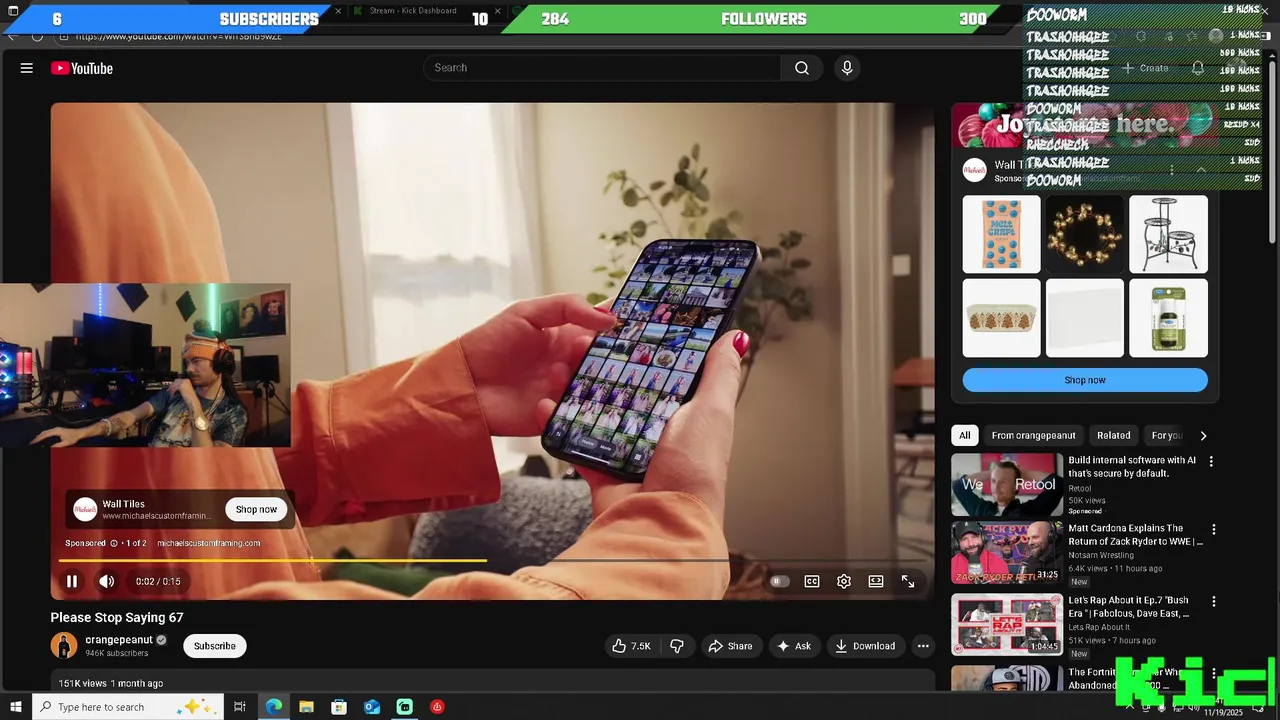Switch to theater mode view
The height and width of the screenshot is (720, 1280).
pyautogui.click(x=876, y=581)
